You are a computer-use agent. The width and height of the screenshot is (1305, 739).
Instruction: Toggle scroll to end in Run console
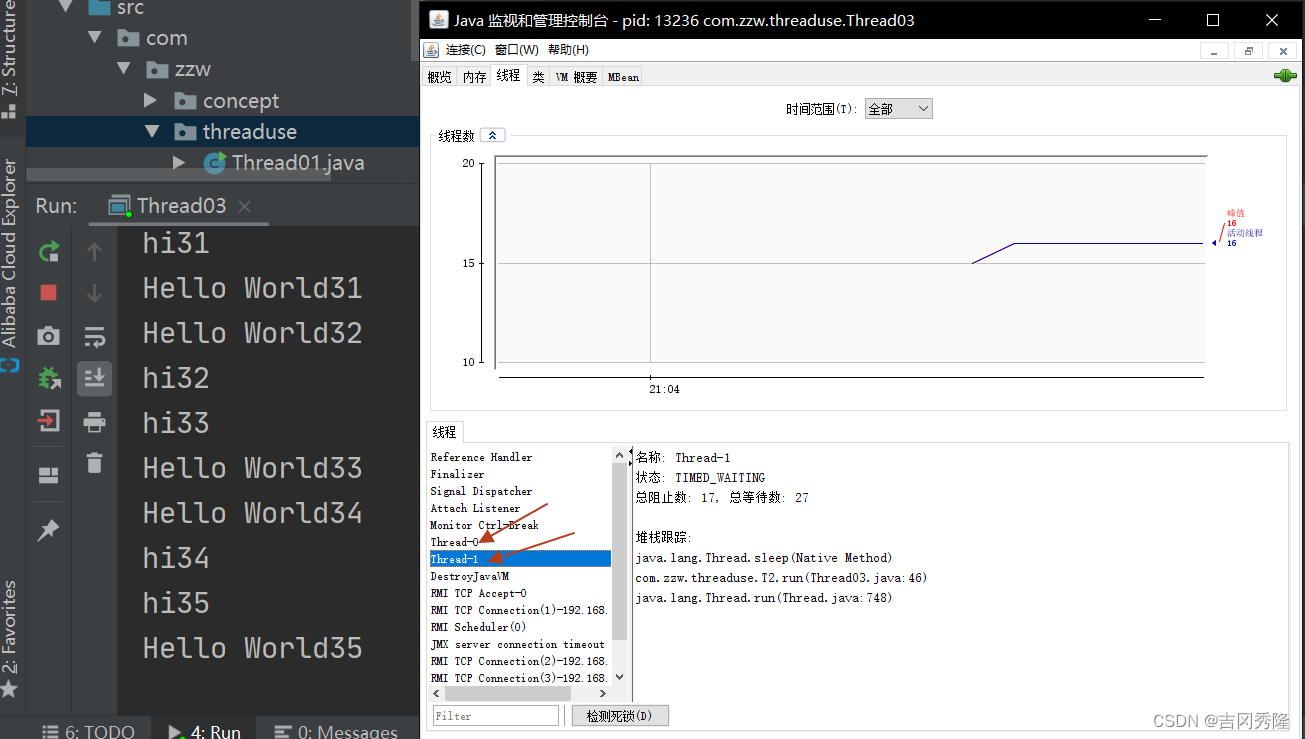click(x=94, y=378)
